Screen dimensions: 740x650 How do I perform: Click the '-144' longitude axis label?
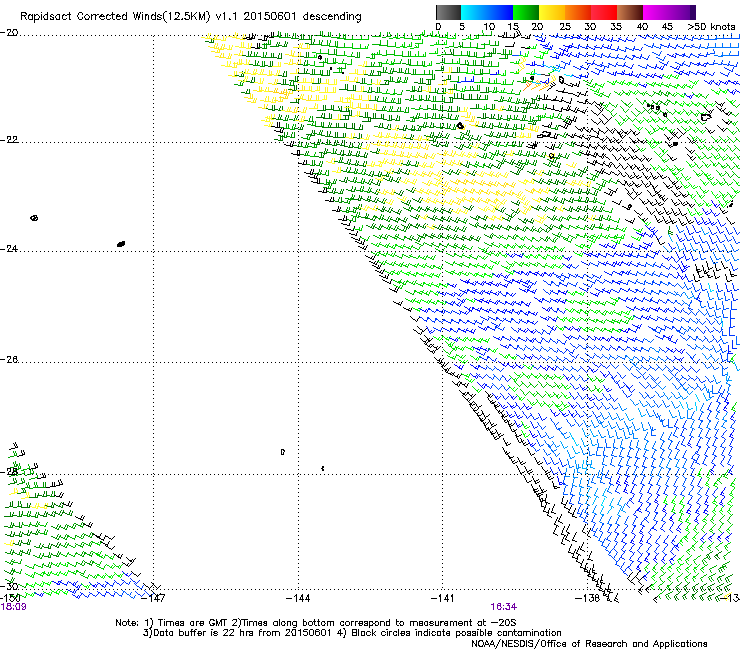pos(298,599)
